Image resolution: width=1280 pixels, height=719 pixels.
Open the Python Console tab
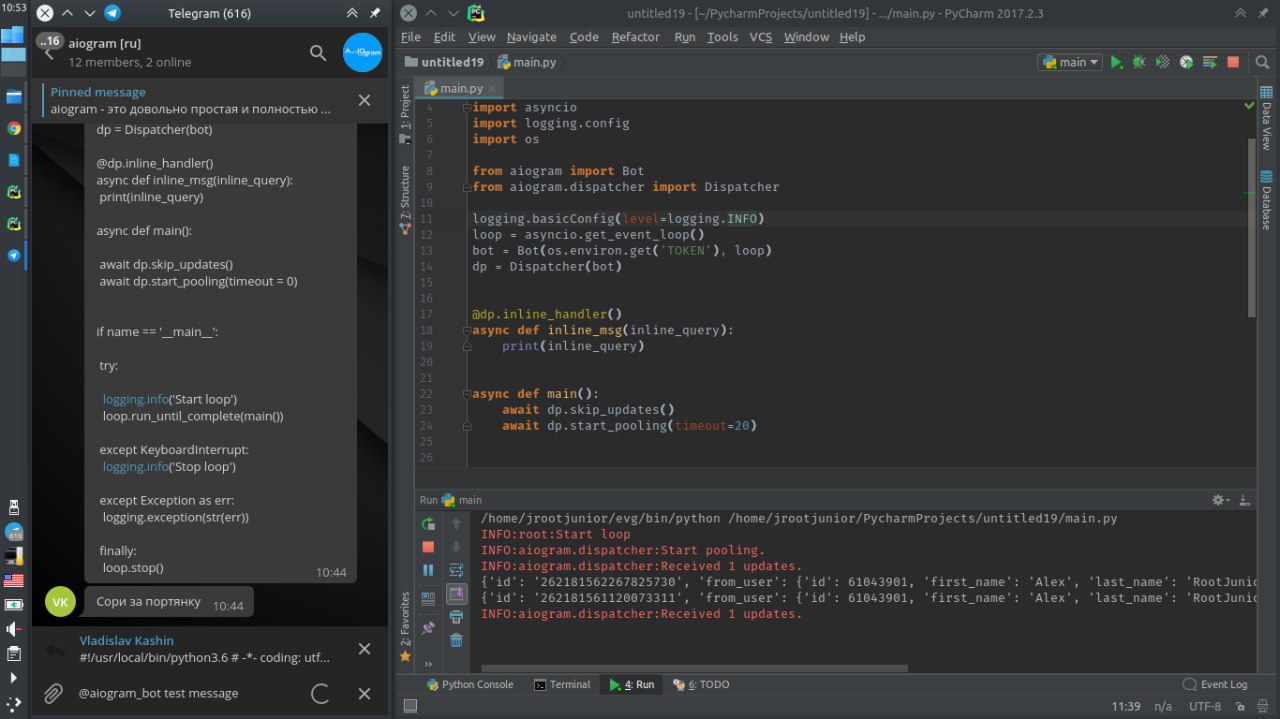[469, 685]
